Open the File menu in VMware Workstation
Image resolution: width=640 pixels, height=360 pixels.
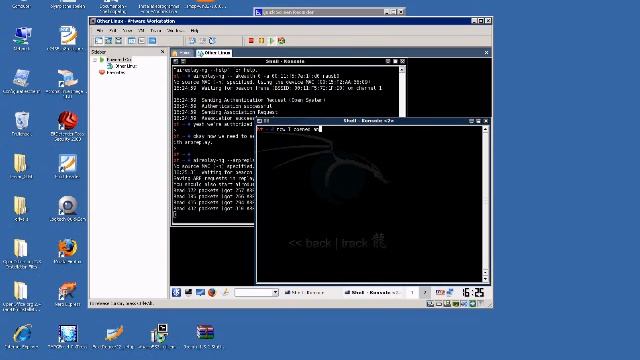(x=100, y=31)
